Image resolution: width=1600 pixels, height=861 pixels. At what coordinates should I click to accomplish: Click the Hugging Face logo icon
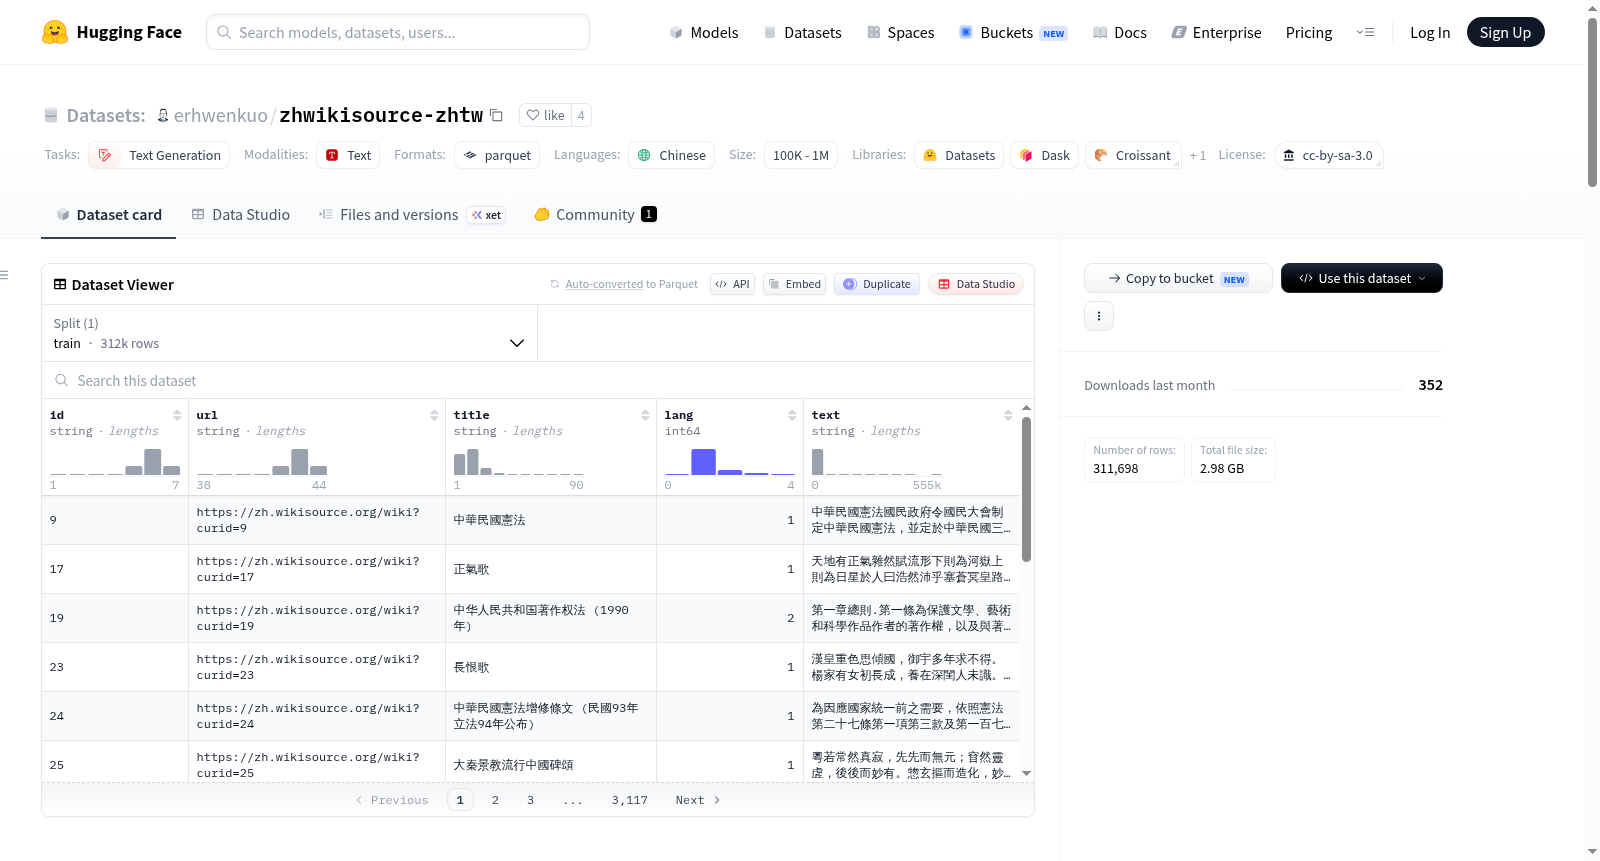(x=55, y=32)
